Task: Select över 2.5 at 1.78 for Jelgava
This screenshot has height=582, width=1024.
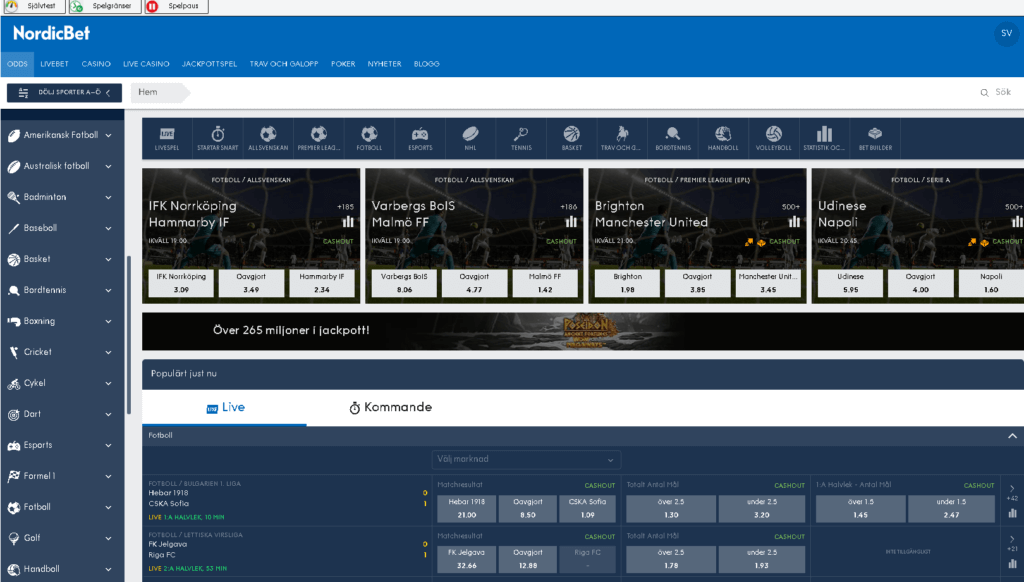Action: click(671, 559)
